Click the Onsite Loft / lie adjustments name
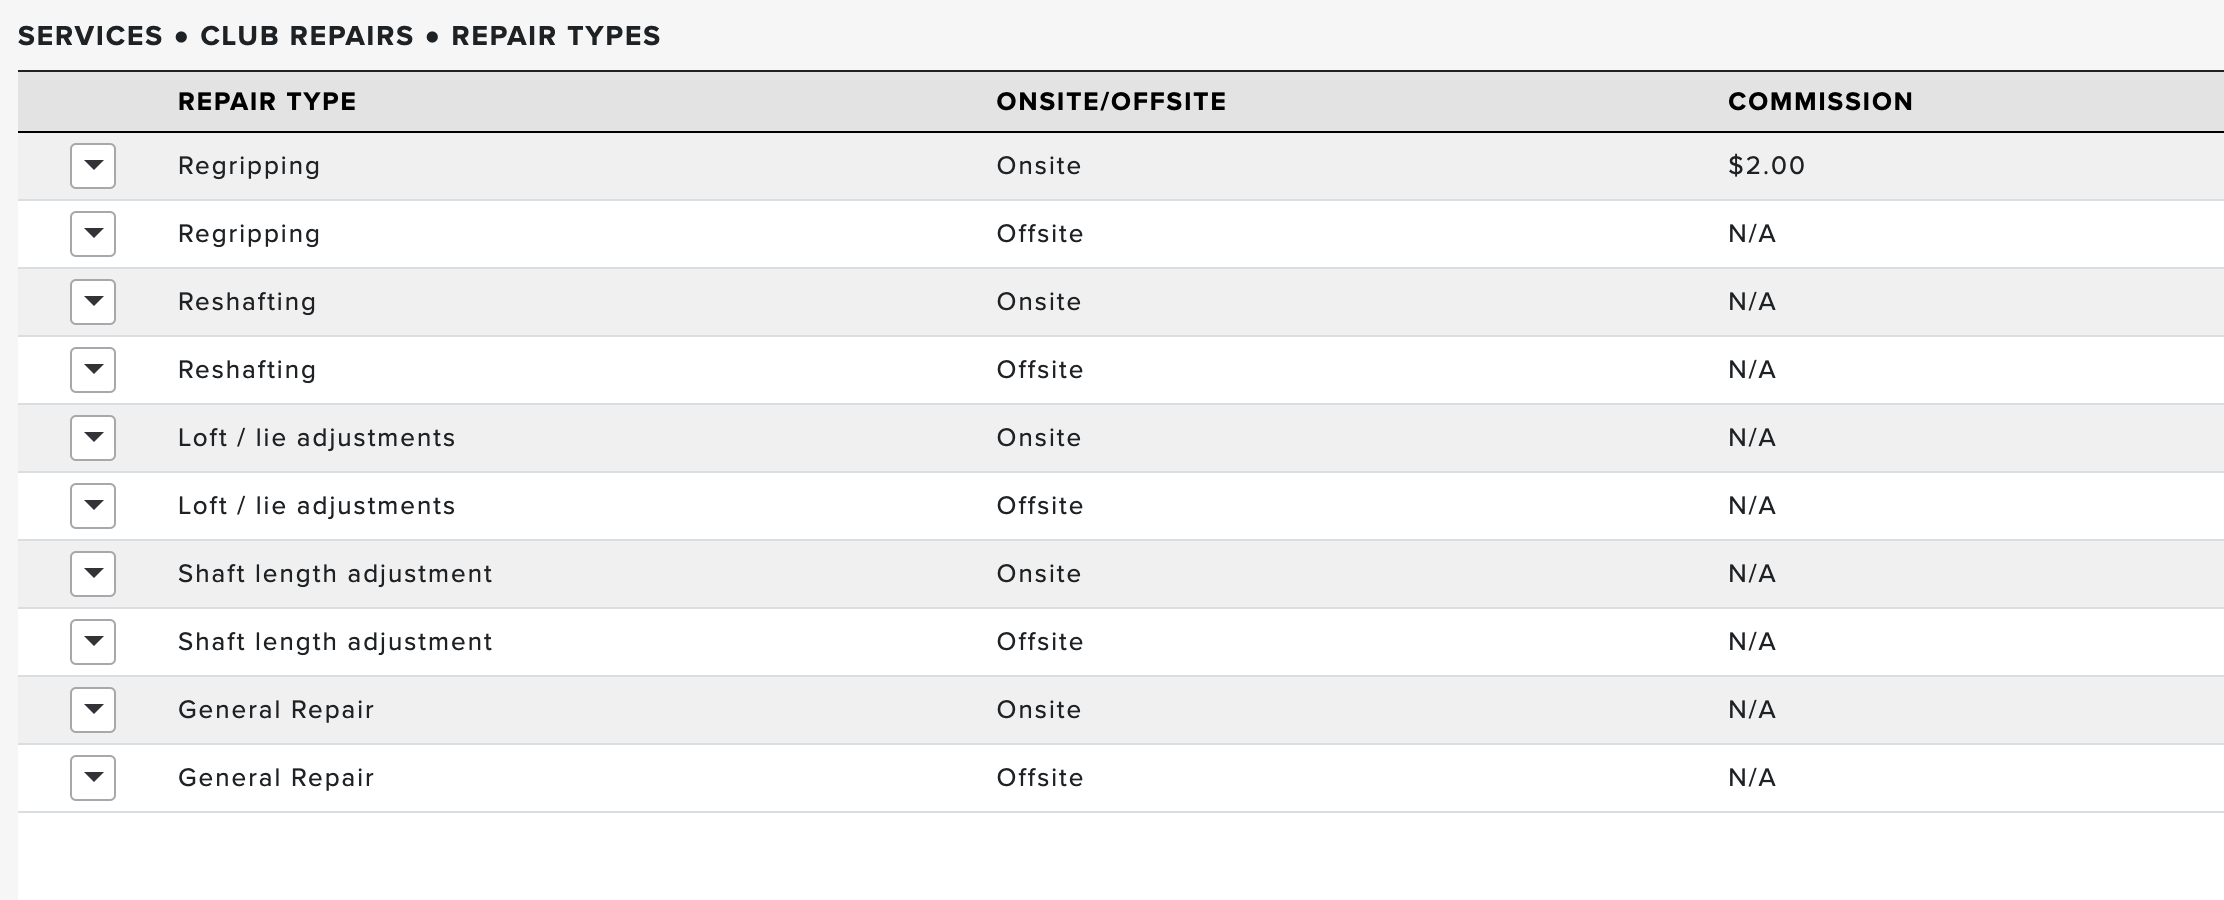Viewport: 2224px width, 900px height. 316,439
